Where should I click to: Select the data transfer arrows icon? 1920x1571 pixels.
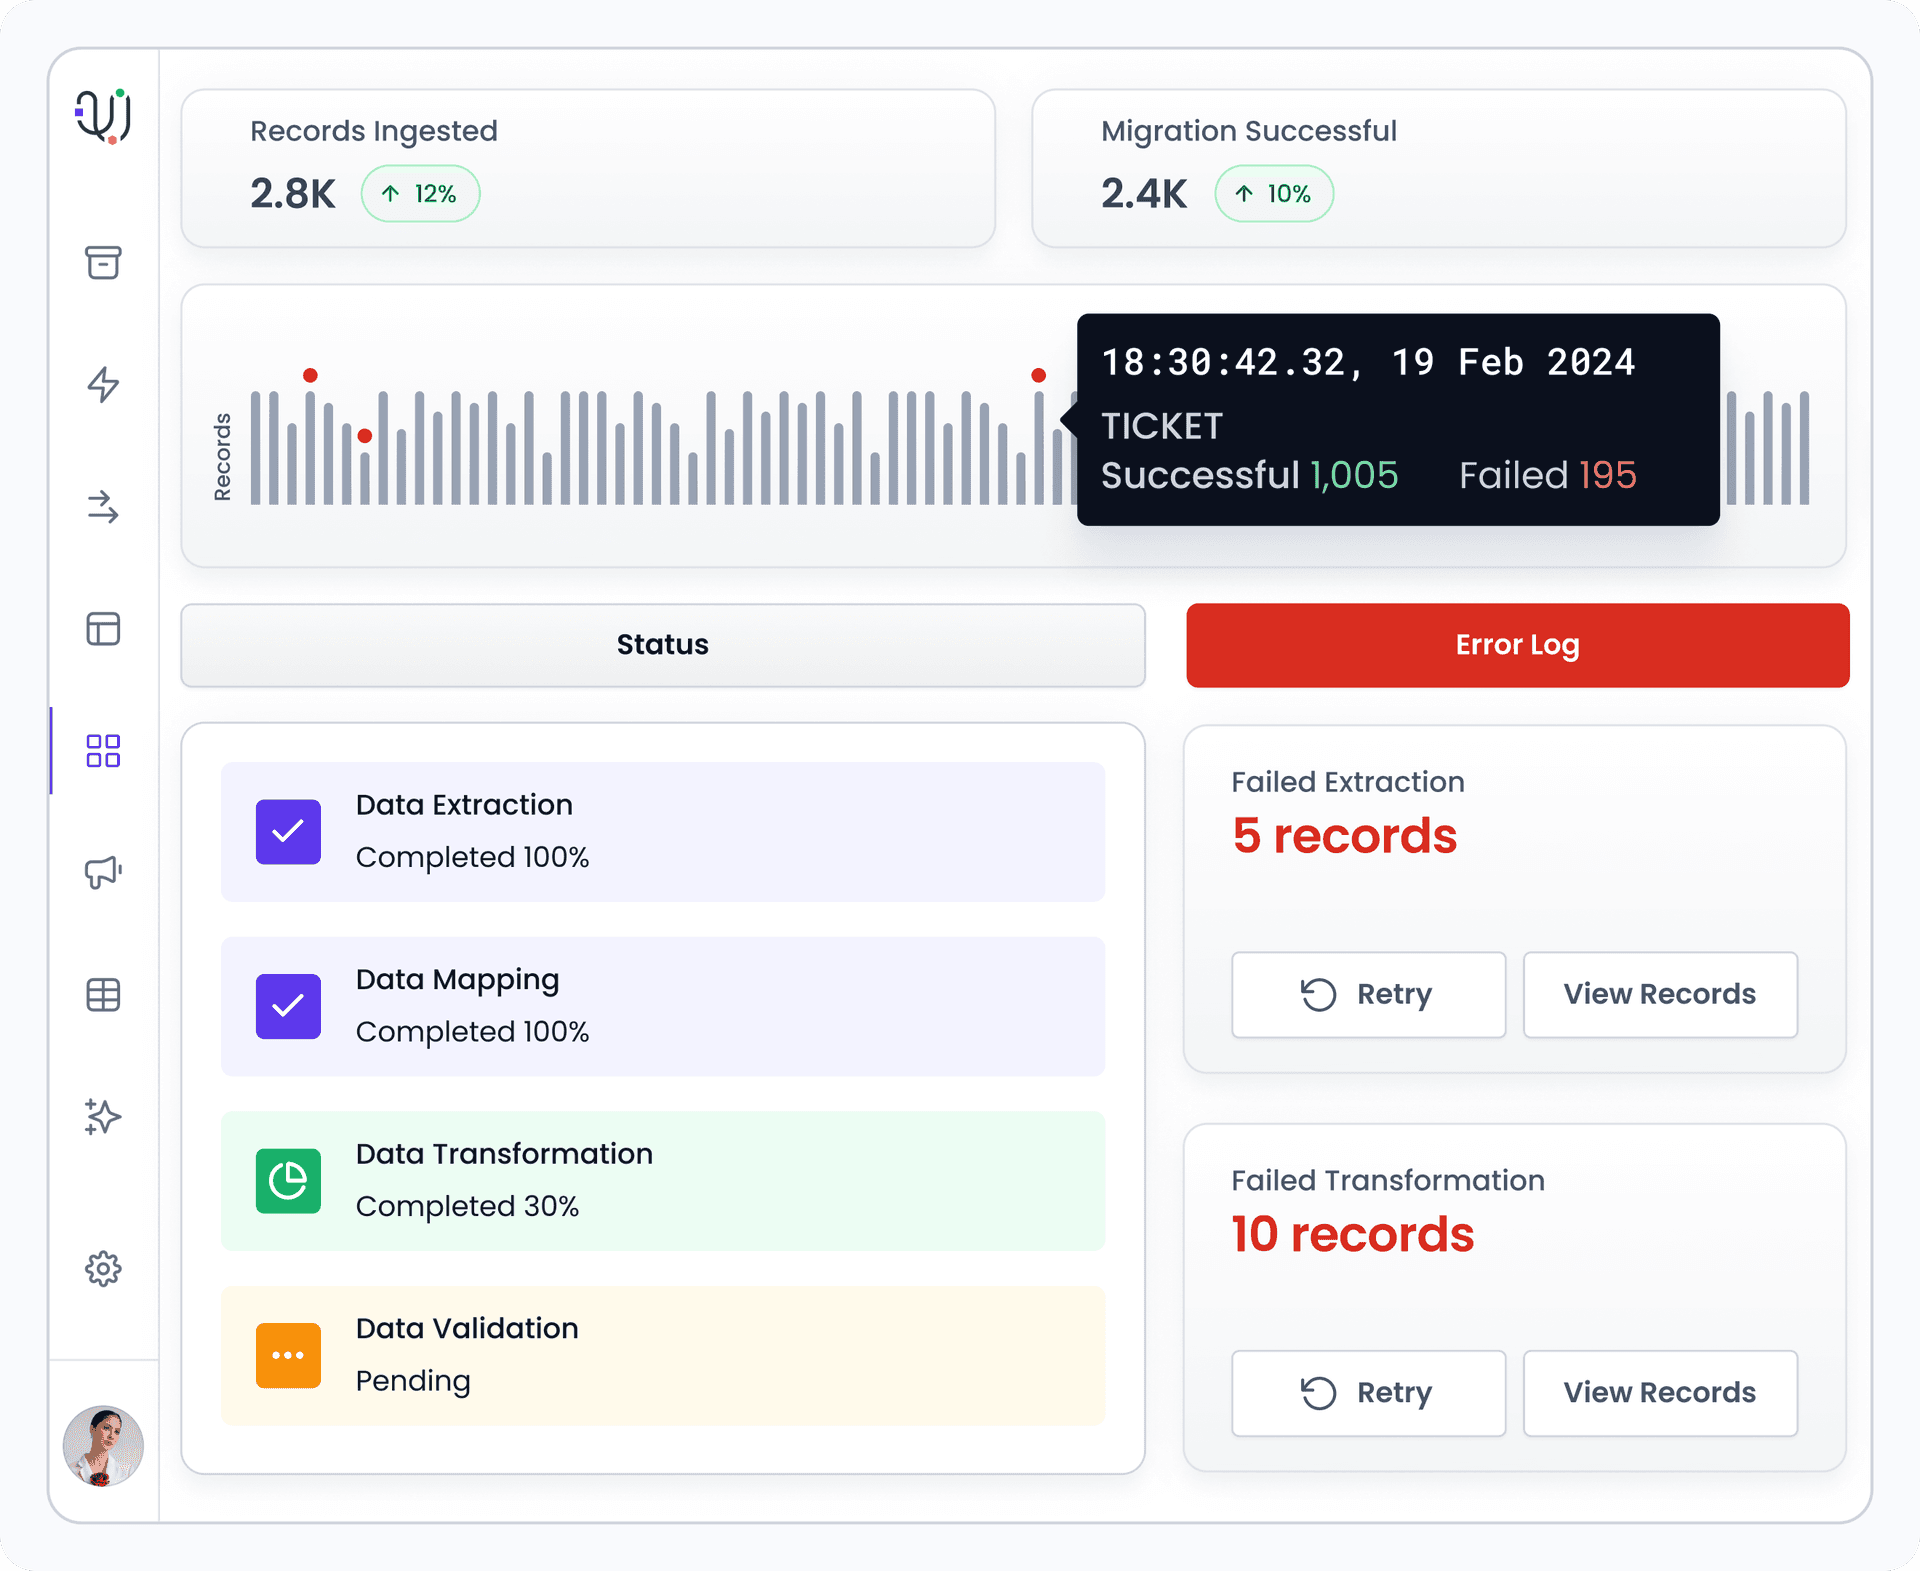pos(103,510)
